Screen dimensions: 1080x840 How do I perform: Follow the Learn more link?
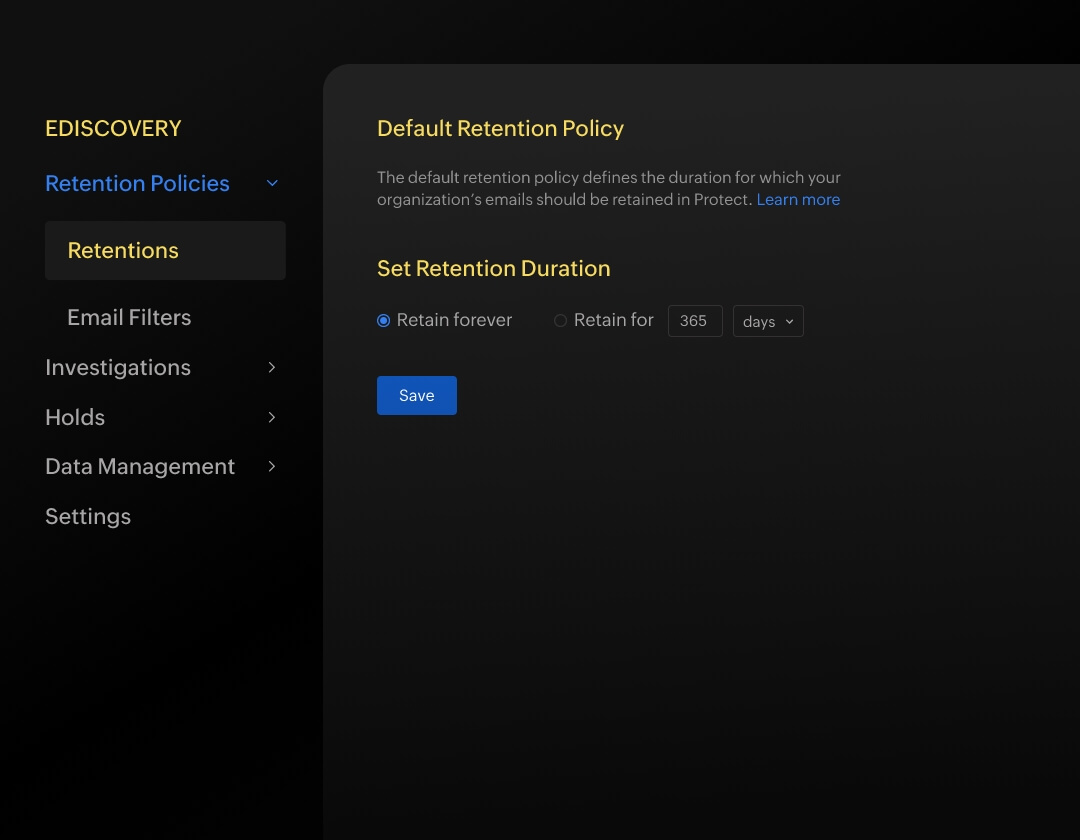[x=797, y=200]
